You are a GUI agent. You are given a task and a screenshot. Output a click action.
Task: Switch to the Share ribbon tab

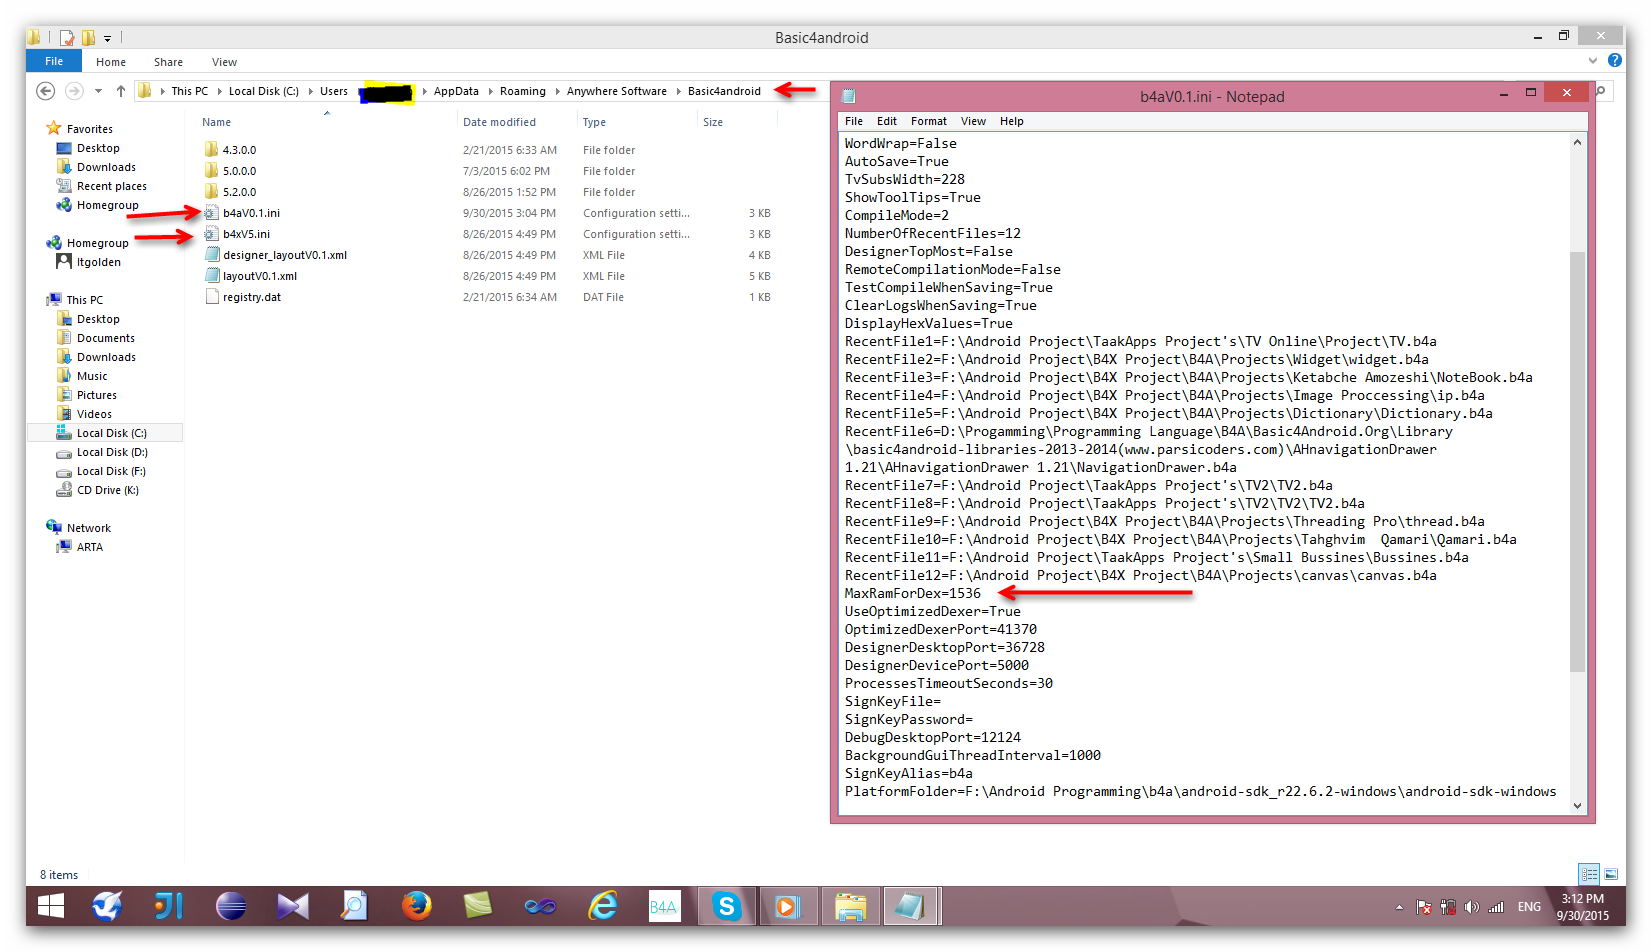(x=168, y=62)
